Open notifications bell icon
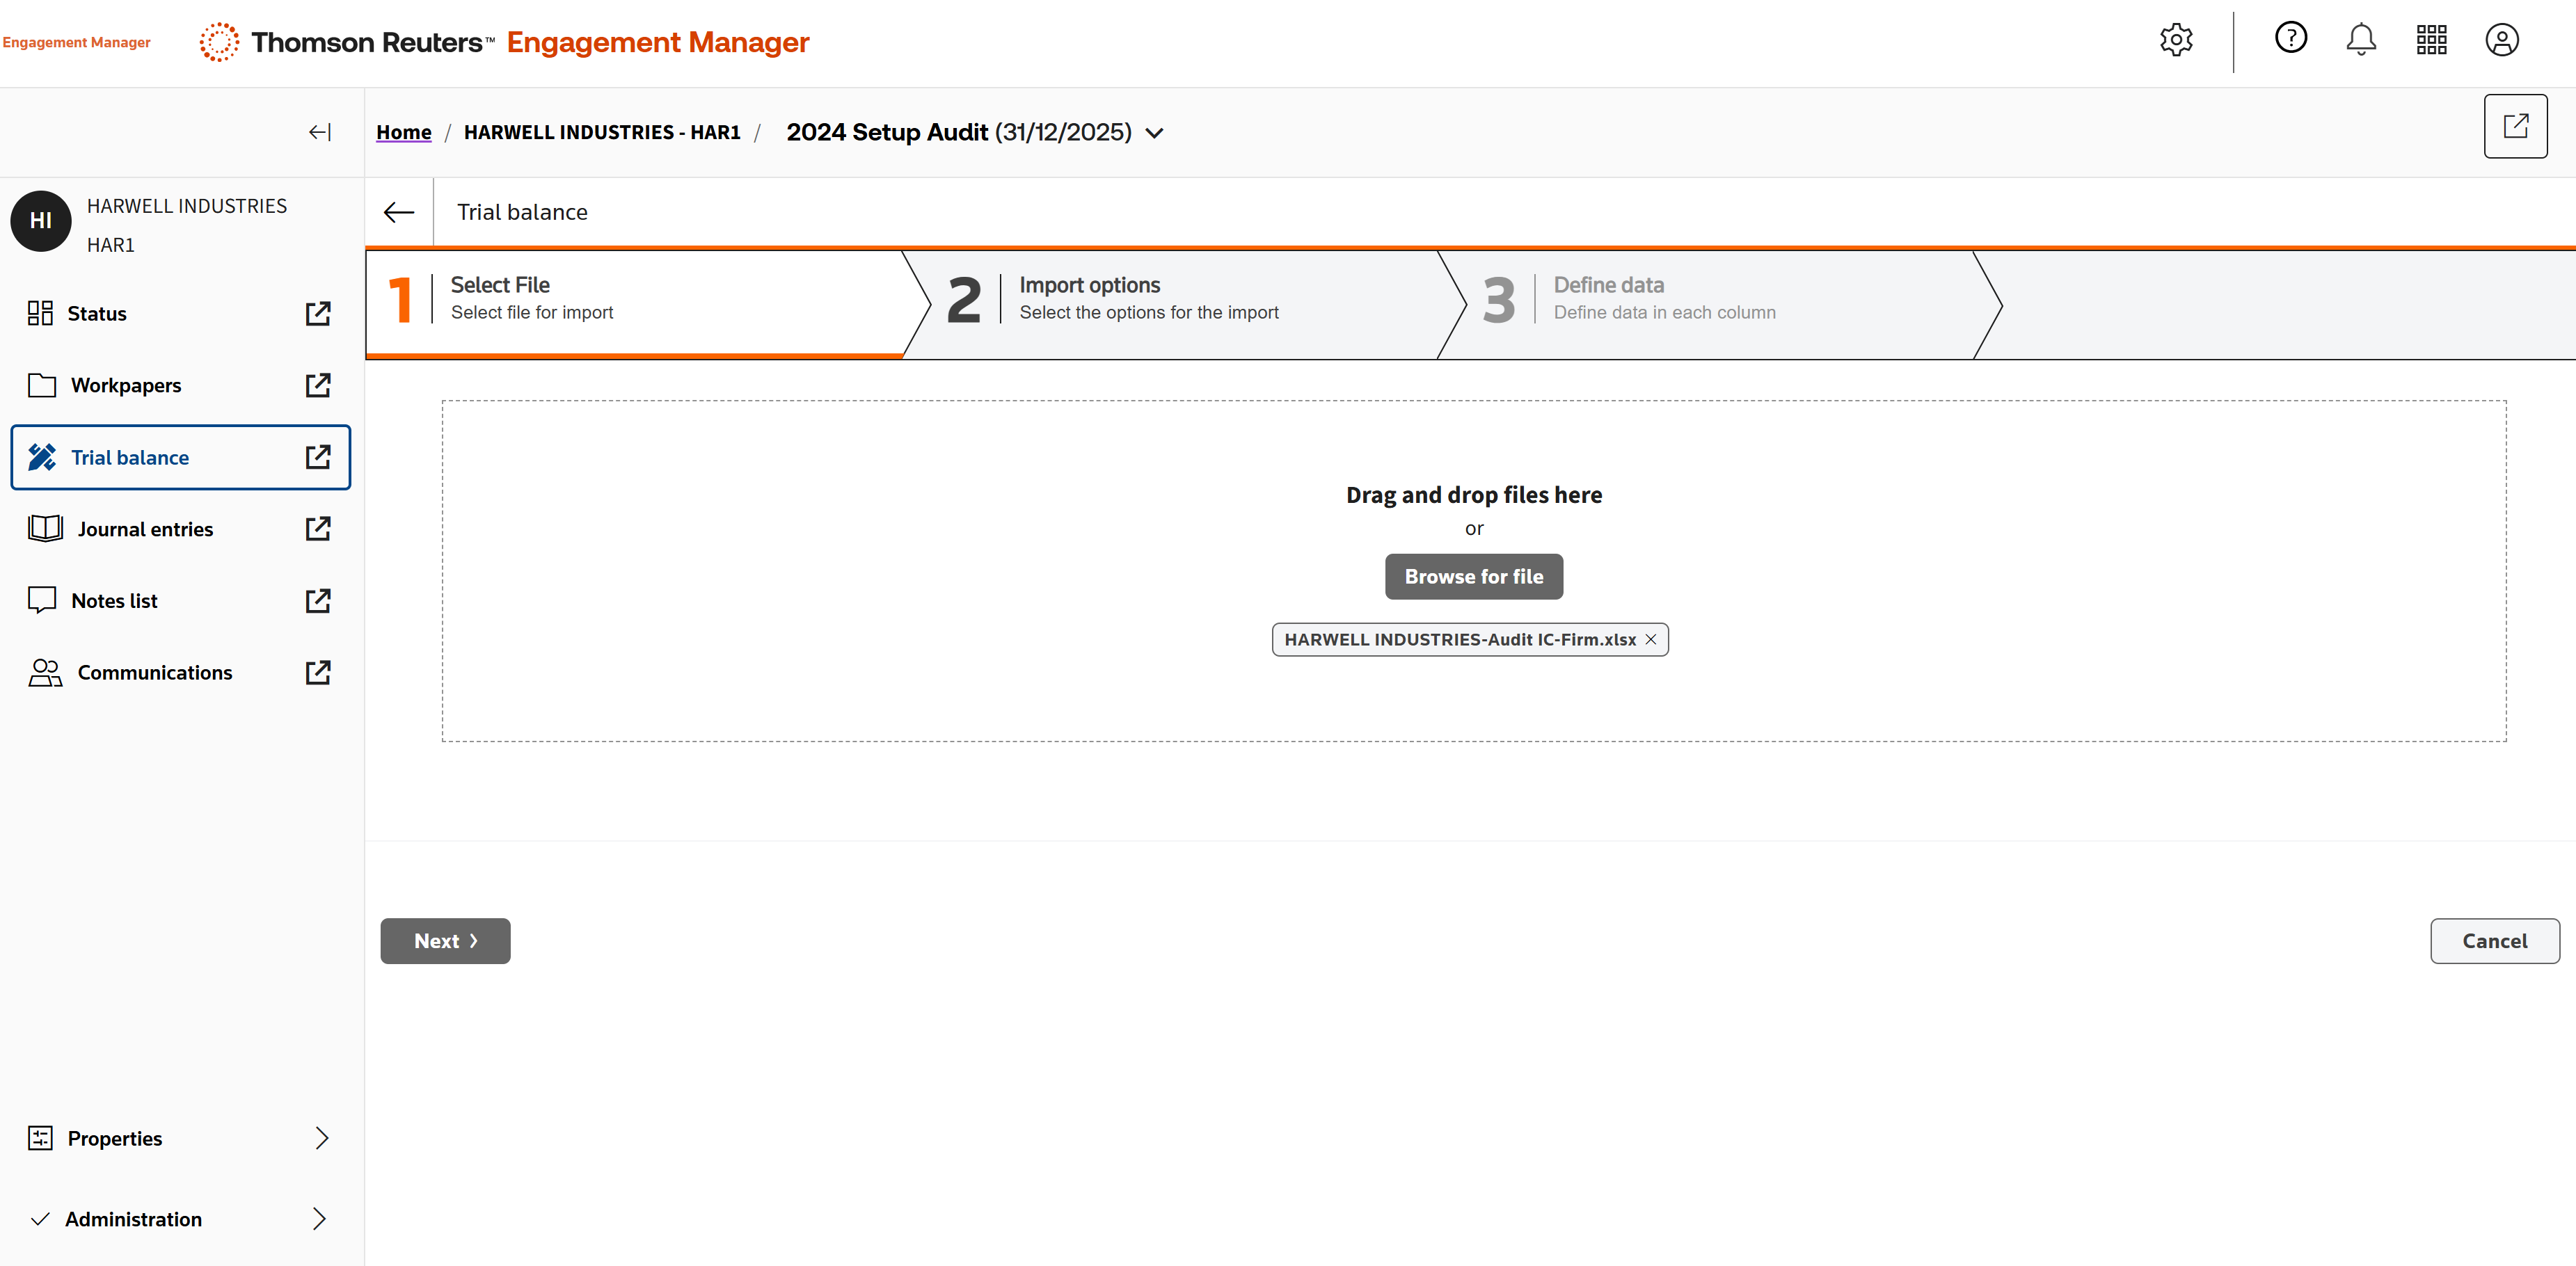This screenshot has height=1266, width=2576. 2360,40
